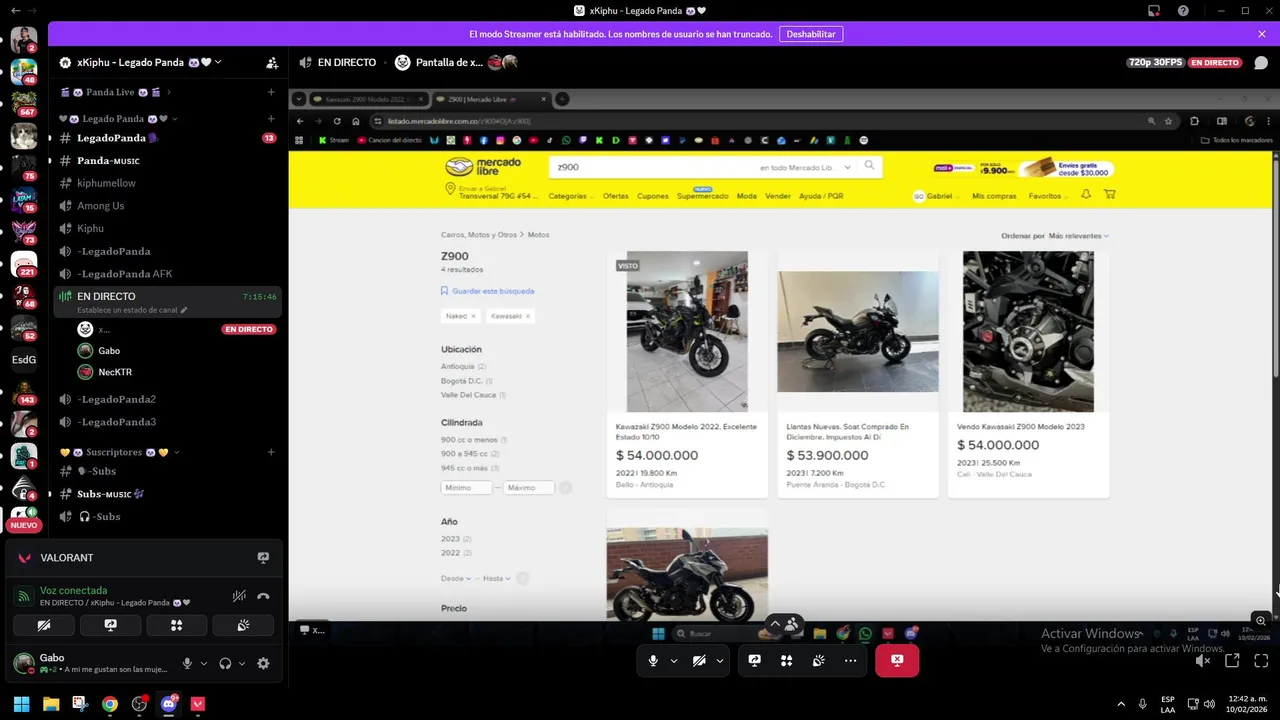This screenshot has height=720, width=1280.
Task: Open activities launcher in the voice panel
Action: click(177, 625)
